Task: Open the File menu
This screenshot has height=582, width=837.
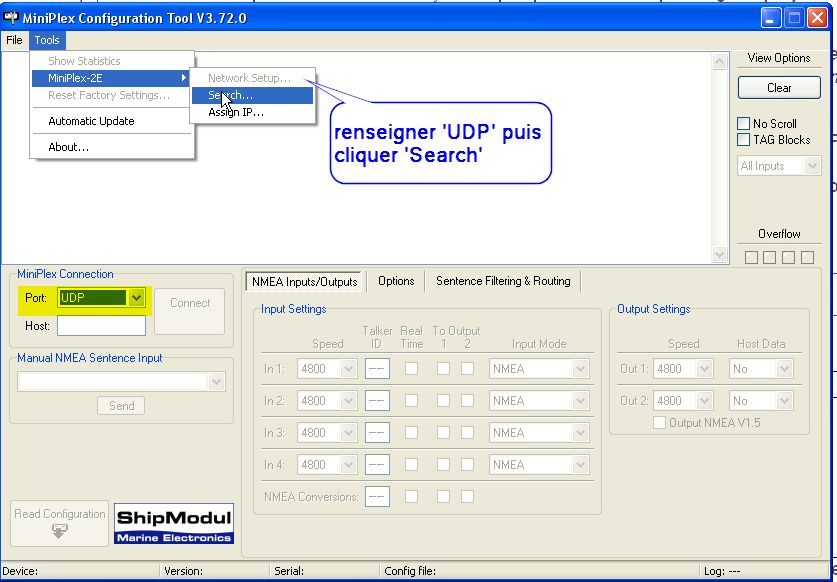Action: 14,40
